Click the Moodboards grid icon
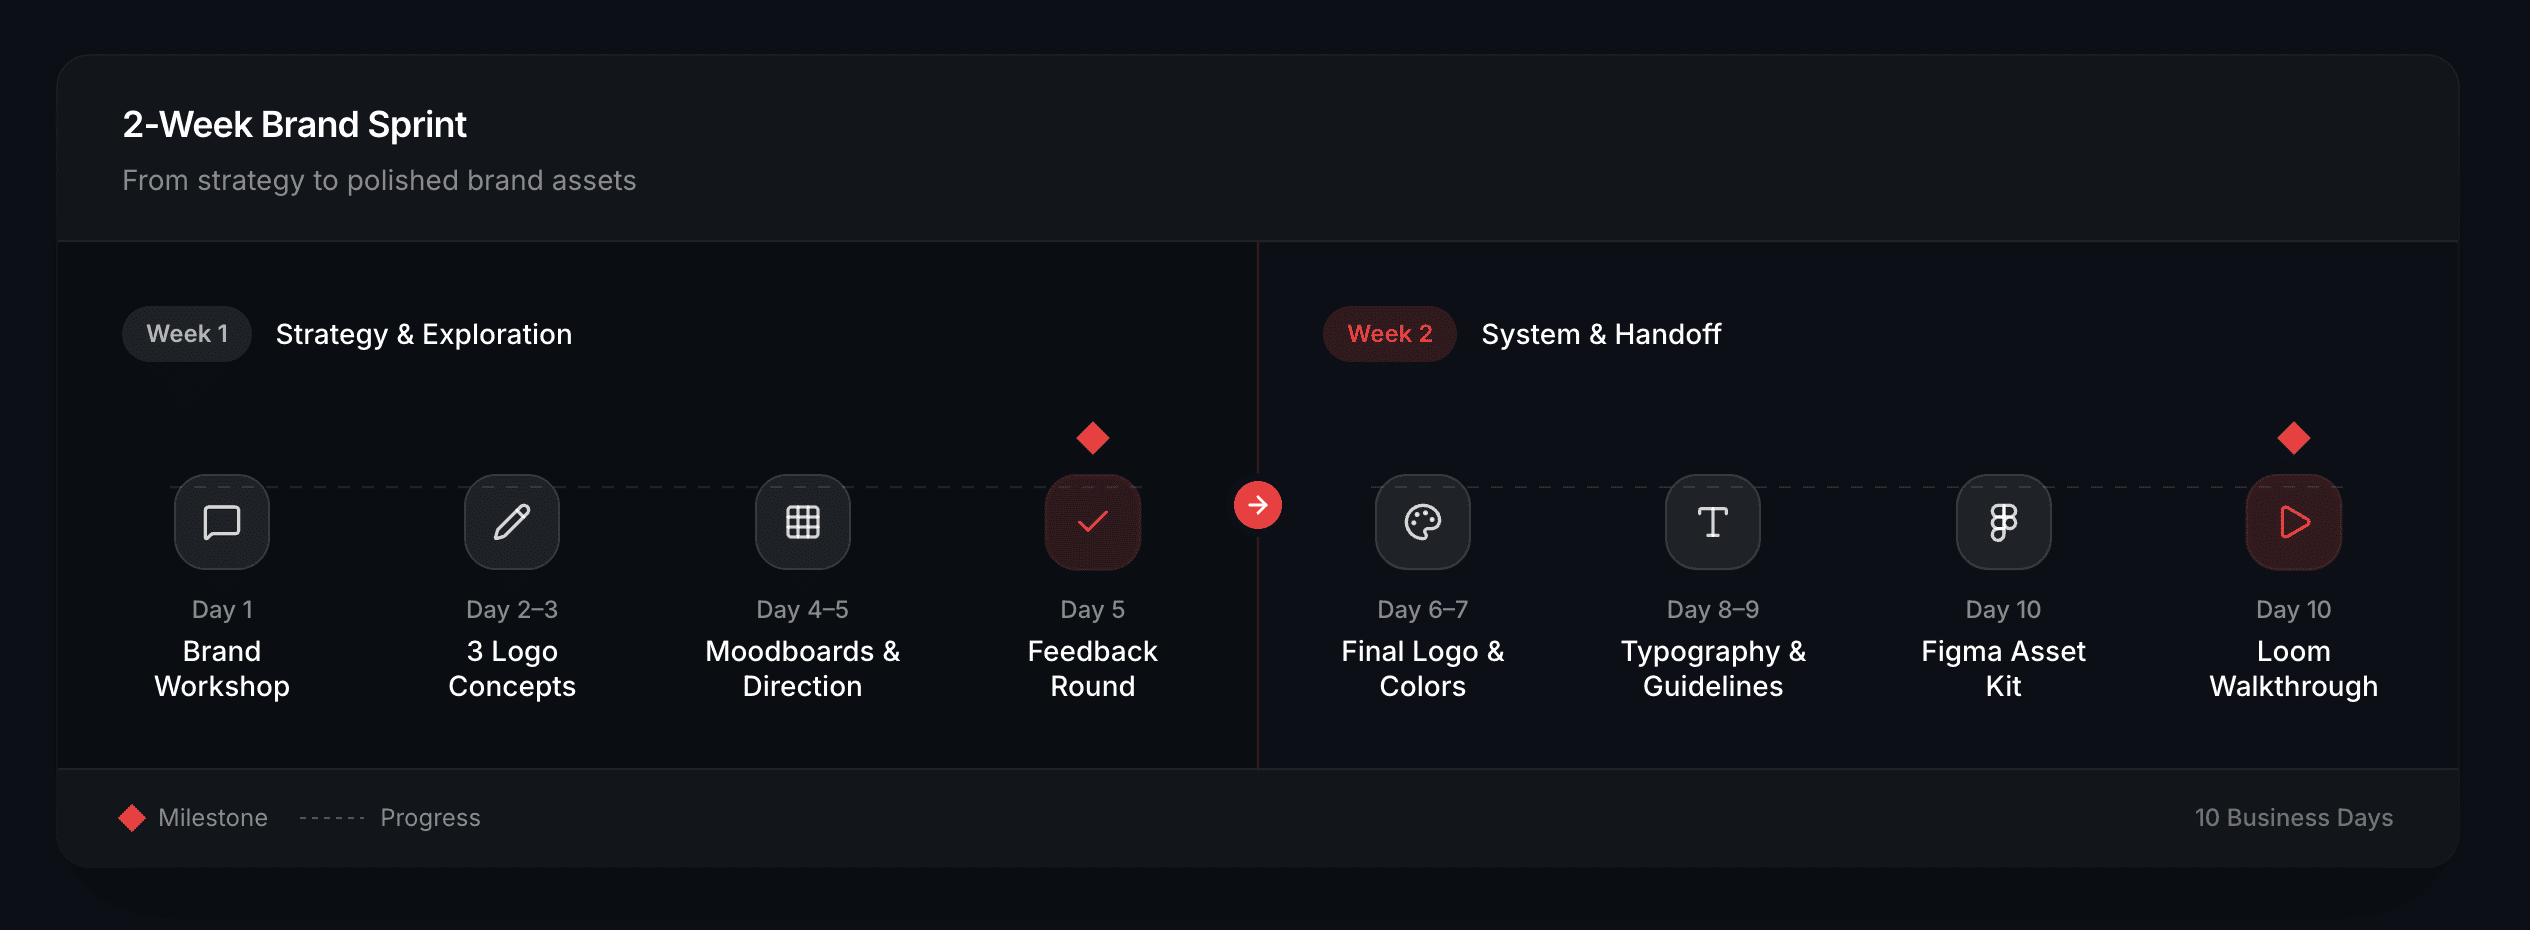The width and height of the screenshot is (2530, 930). (x=802, y=522)
